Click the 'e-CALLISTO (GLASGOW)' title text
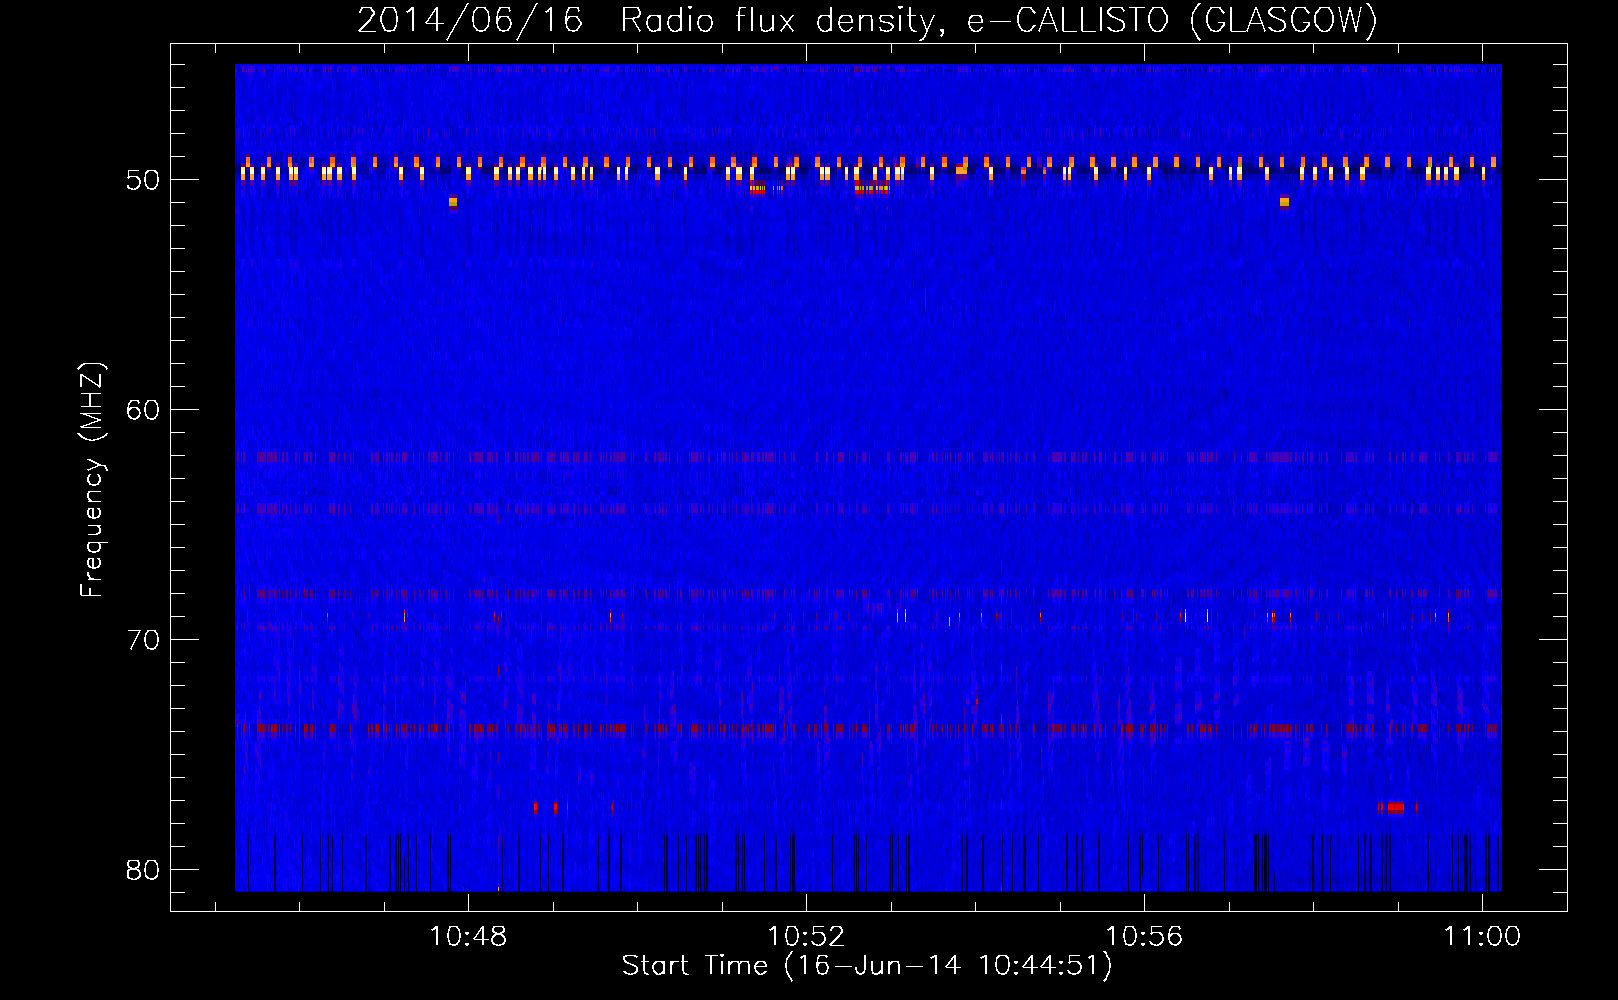The height and width of the screenshot is (1000, 1618). click(1172, 20)
